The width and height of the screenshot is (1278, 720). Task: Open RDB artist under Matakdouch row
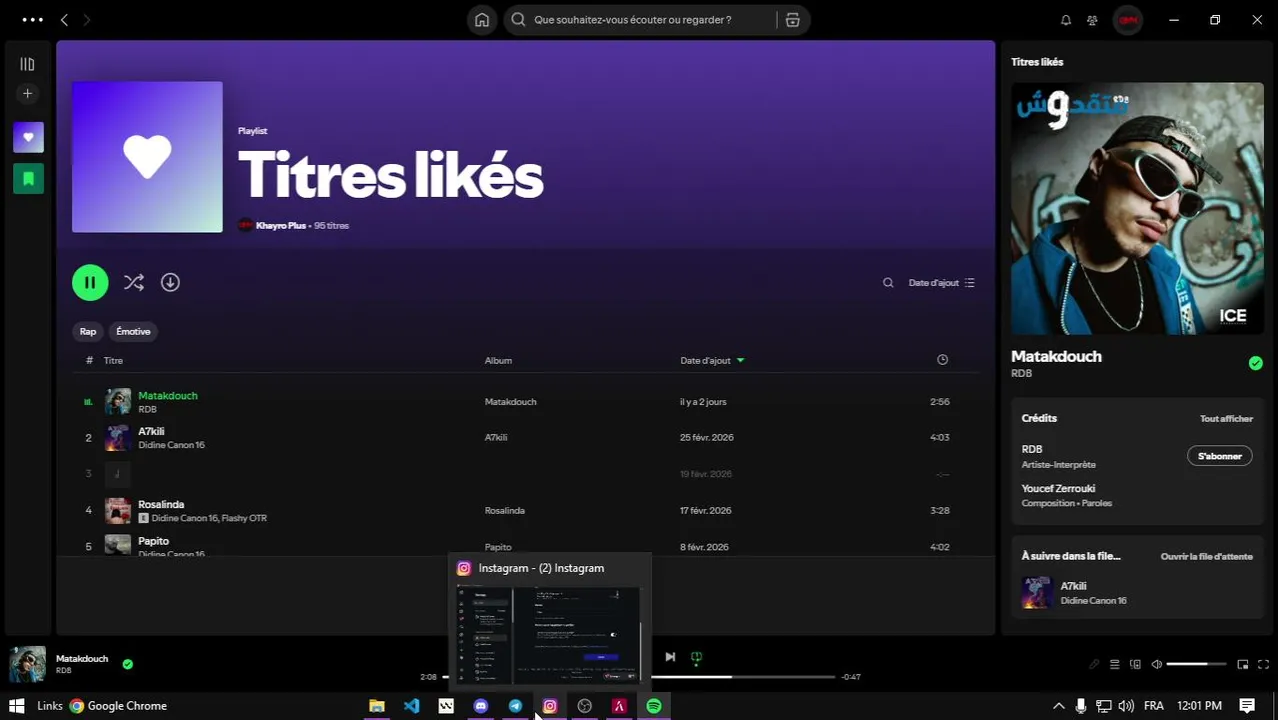coord(147,409)
